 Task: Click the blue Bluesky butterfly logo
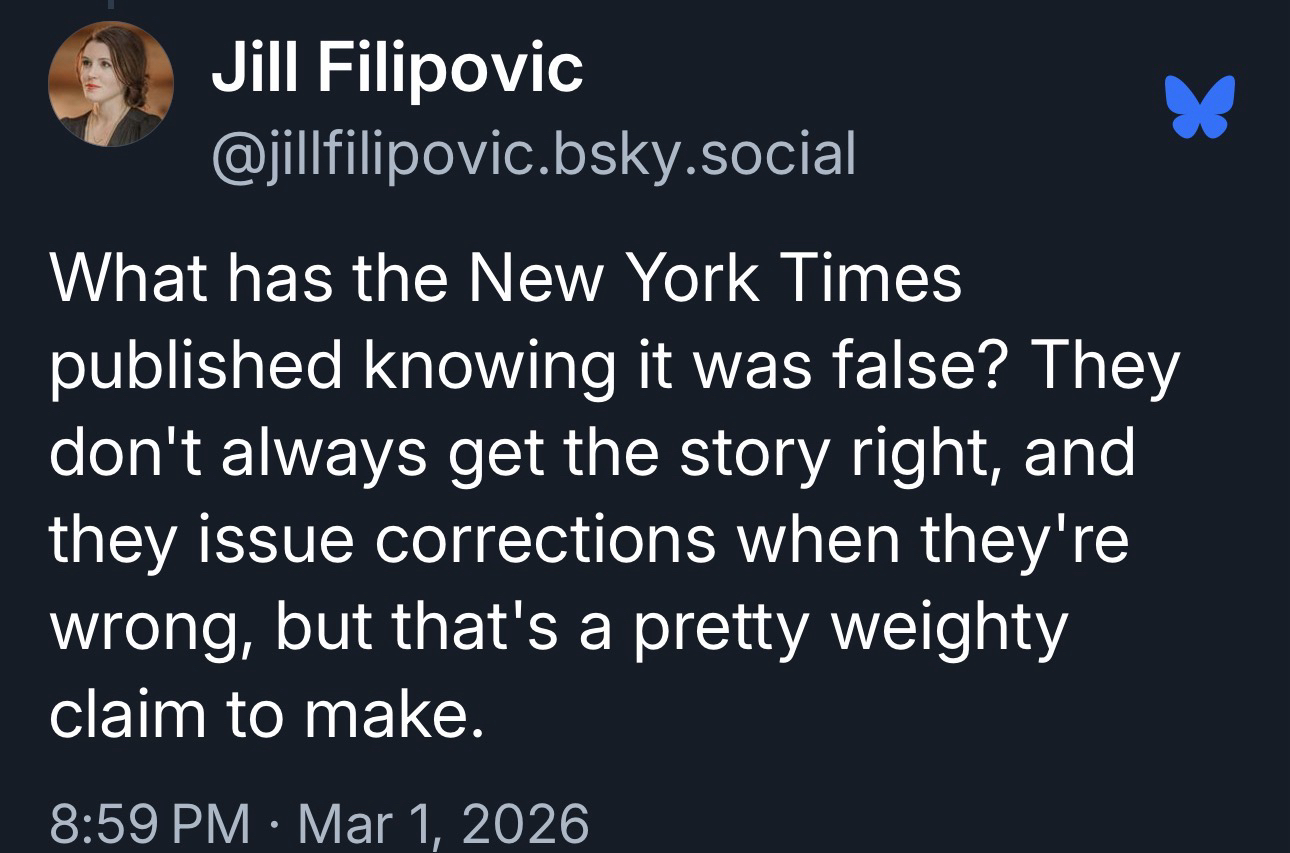tap(1200, 105)
